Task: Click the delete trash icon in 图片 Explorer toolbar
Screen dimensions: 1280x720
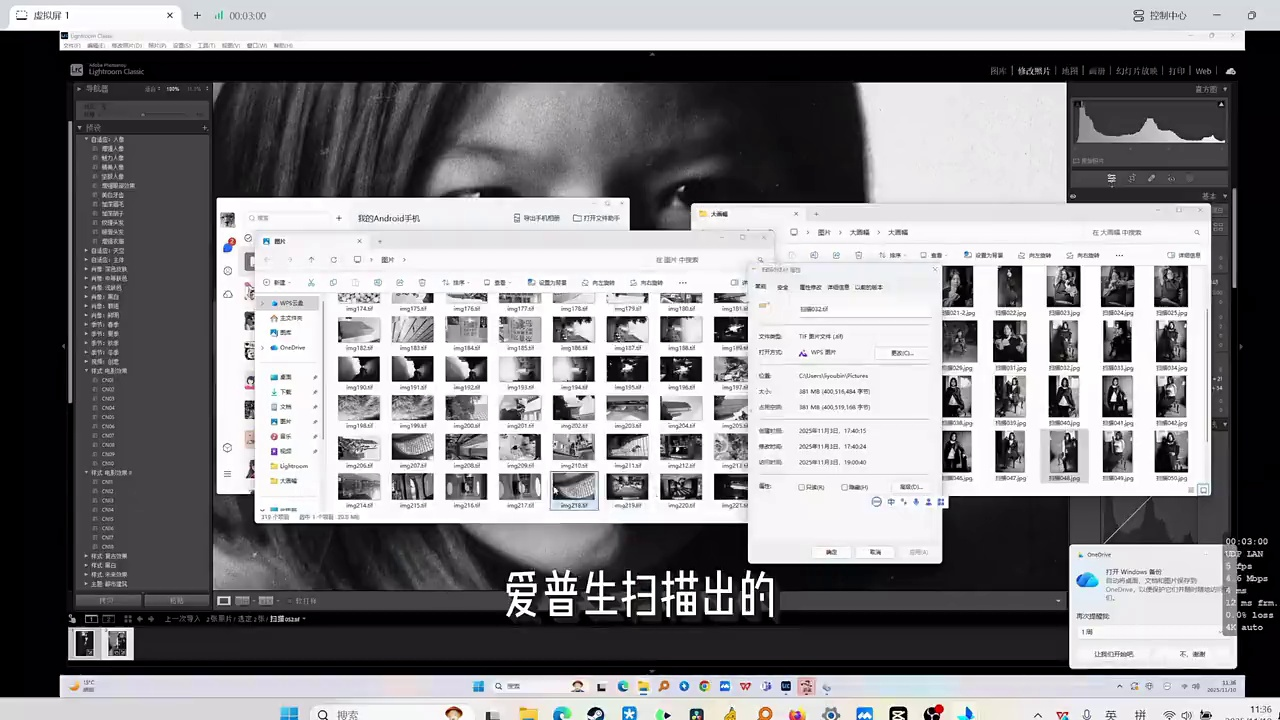Action: 422,283
